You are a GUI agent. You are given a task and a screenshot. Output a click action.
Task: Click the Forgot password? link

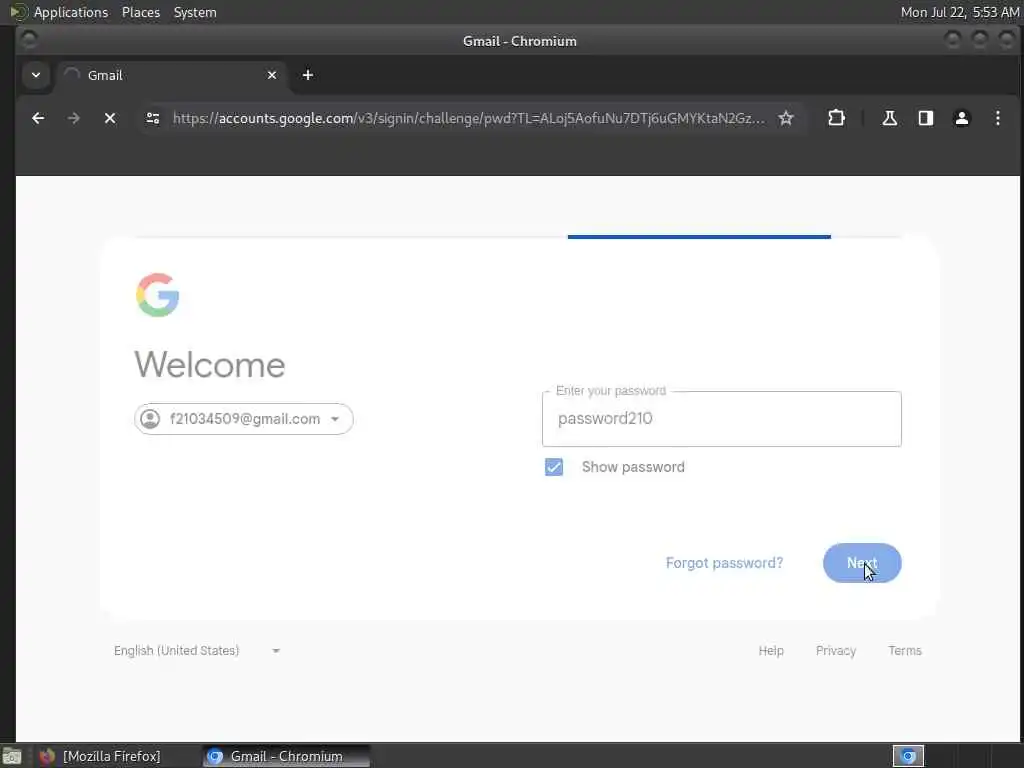pos(724,563)
